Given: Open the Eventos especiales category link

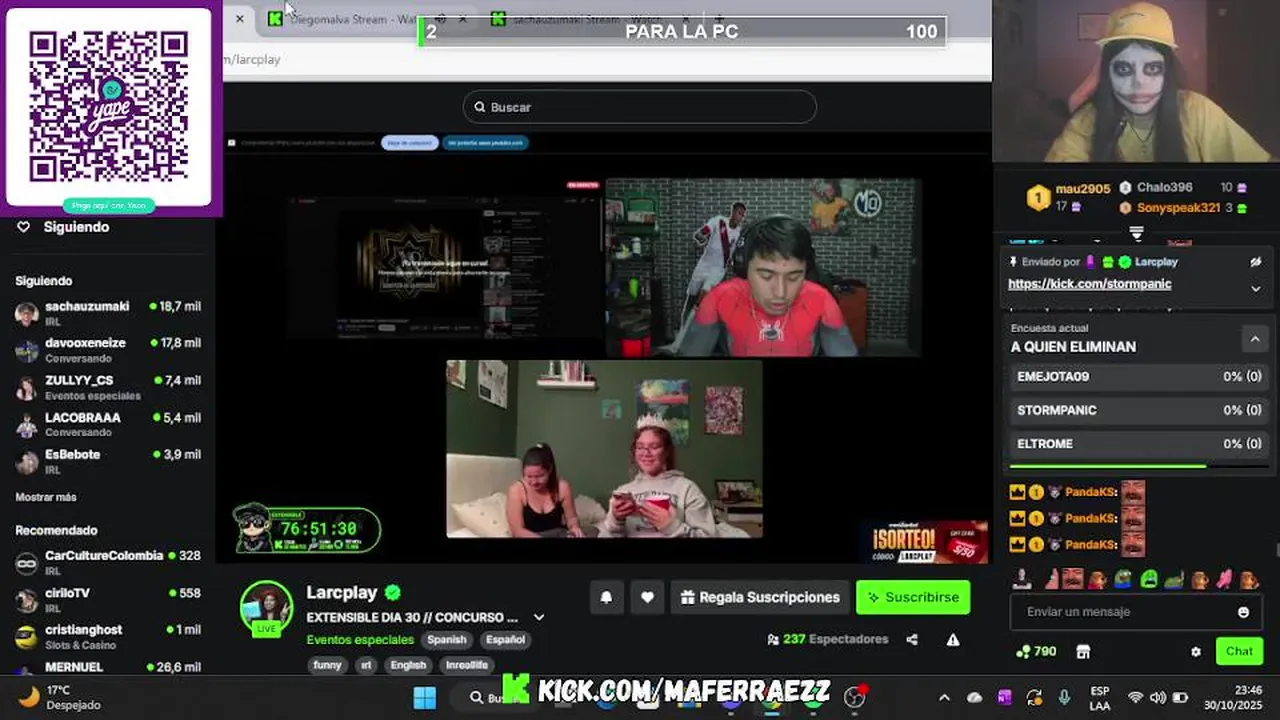Looking at the screenshot, I should (x=360, y=640).
